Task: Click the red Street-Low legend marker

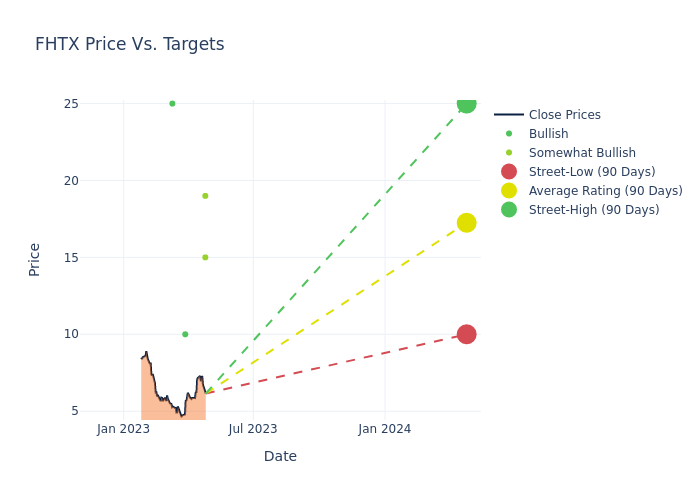Action: pyautogui.click(x=509, y=172)
